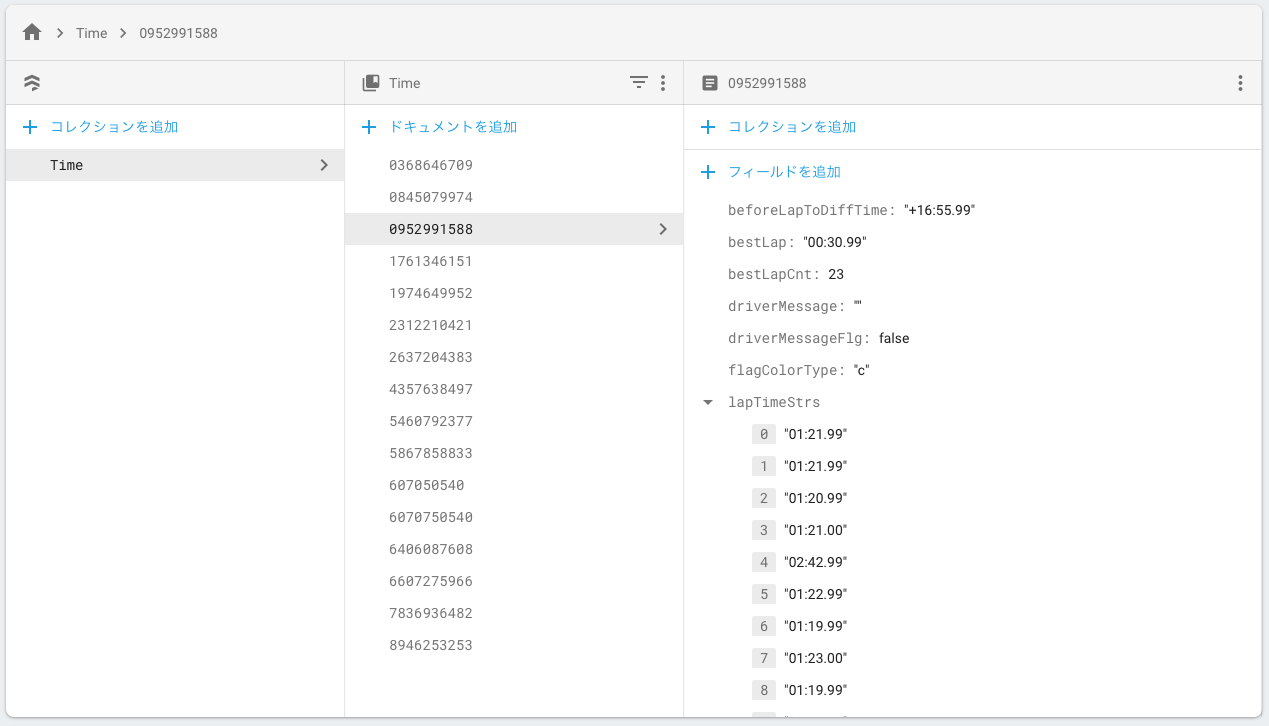1269x726 pixels.
Task: Click the chevron next to the Time collection
Action: pyautogui.click(x=323, y=165)
